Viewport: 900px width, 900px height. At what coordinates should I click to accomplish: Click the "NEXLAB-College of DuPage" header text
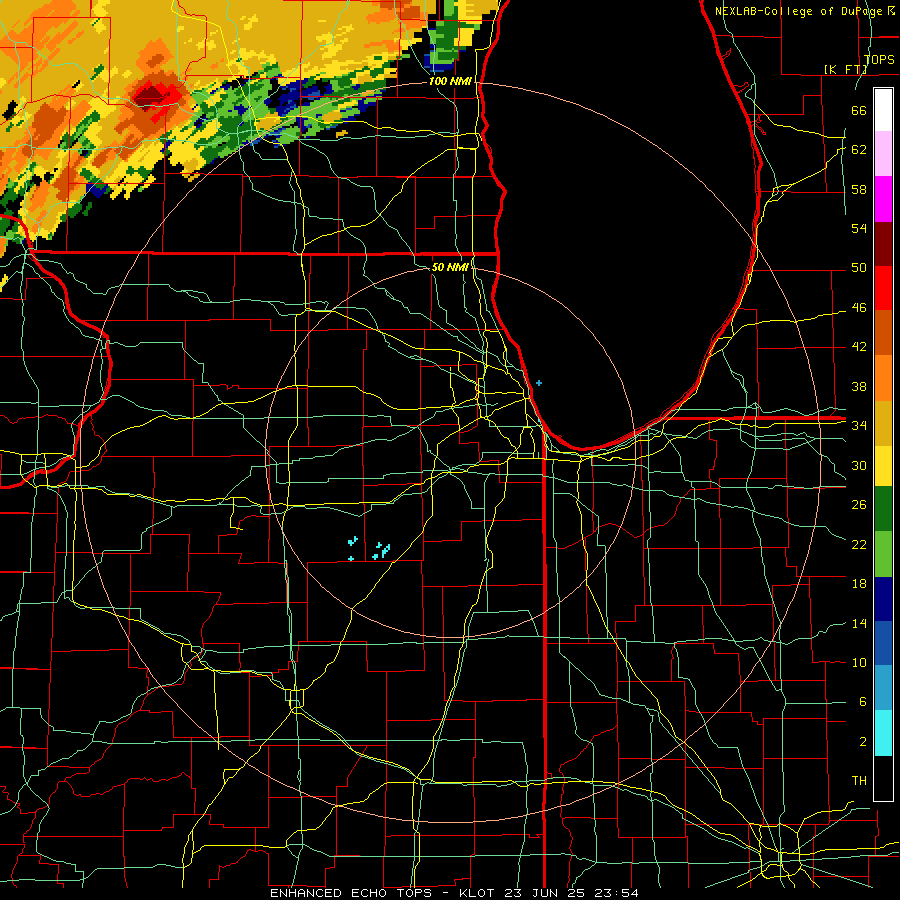798,11
